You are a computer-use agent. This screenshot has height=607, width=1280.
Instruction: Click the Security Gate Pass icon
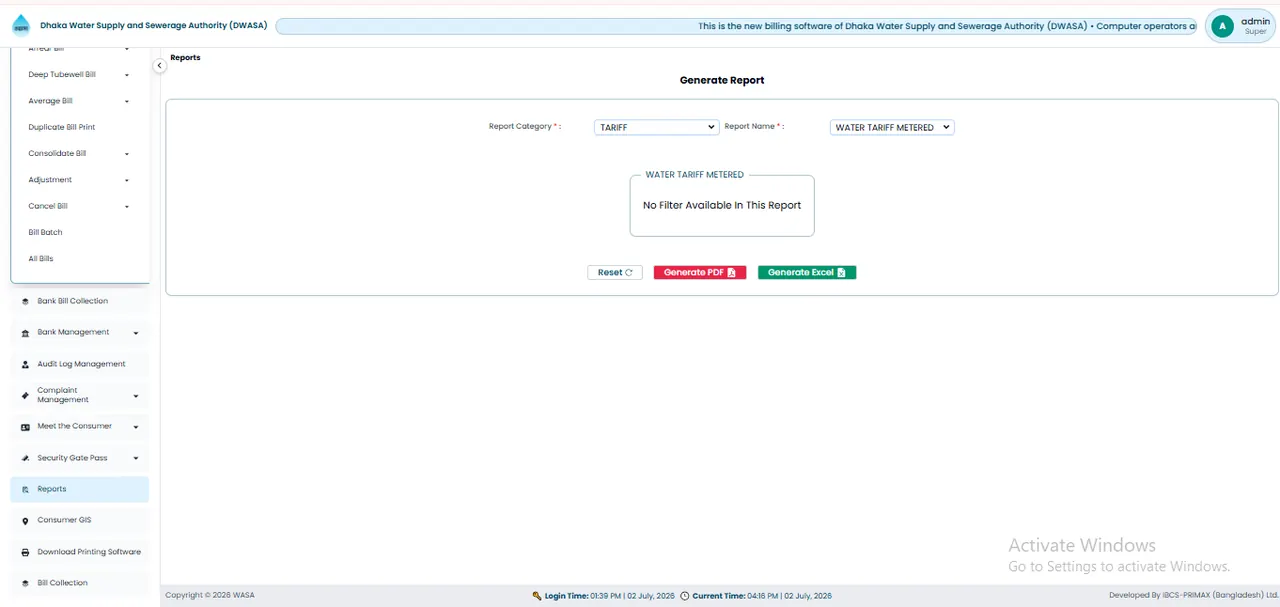tap(25, 458)
